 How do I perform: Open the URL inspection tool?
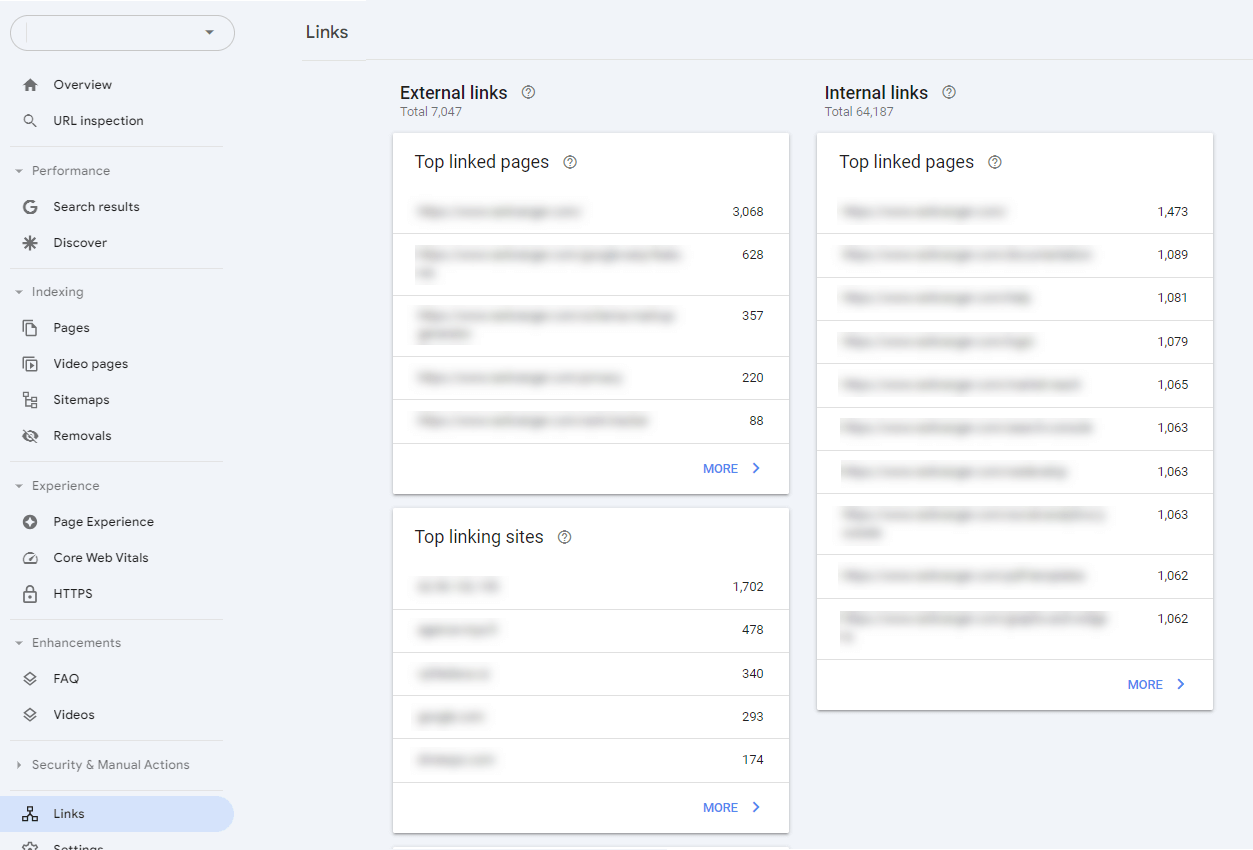coord(98,120)
